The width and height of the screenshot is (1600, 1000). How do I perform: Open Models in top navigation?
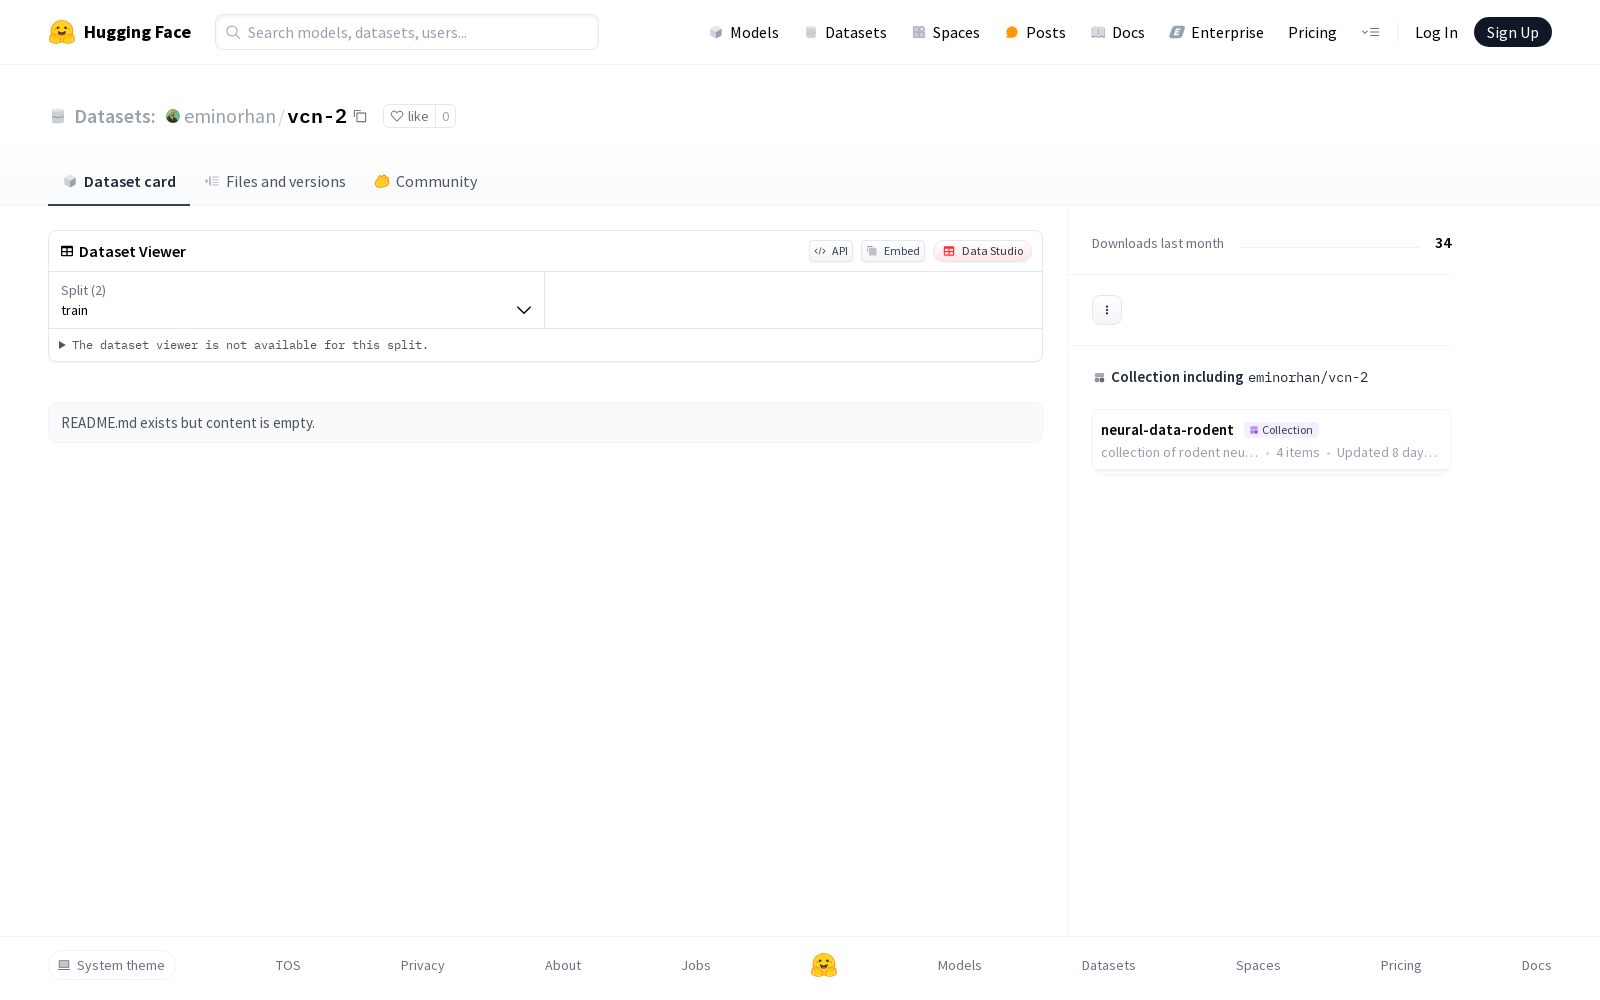point(743,32)
